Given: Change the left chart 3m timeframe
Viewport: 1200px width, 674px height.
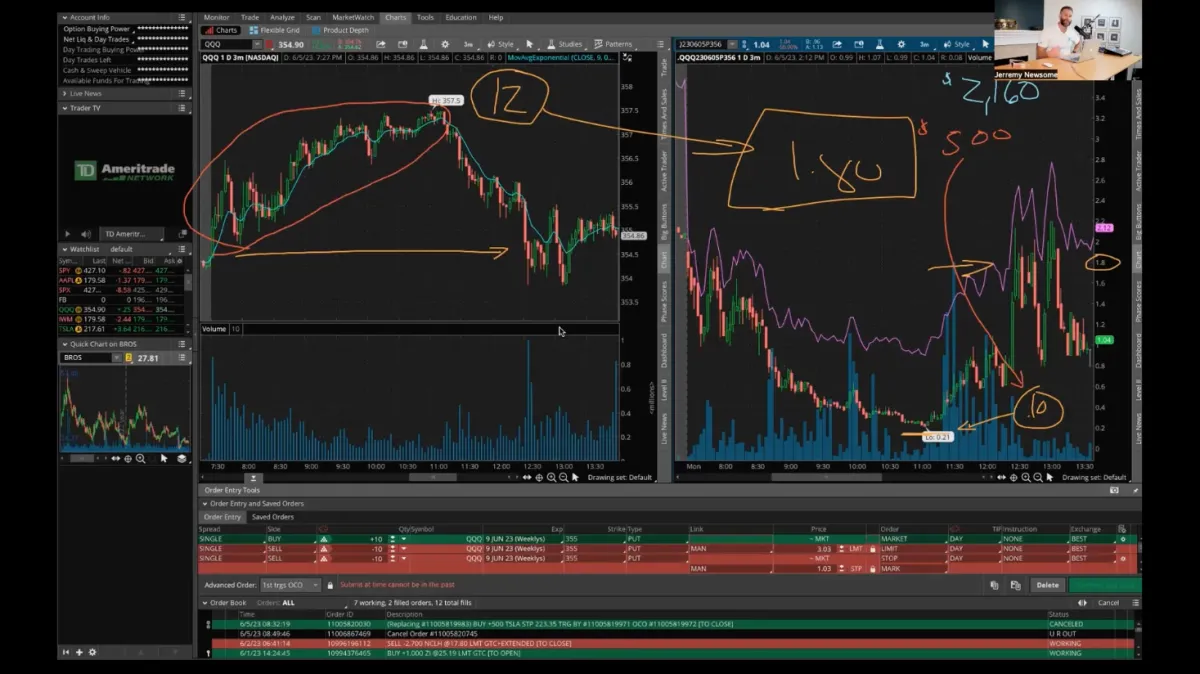Looking at the screenshot, I should click(468, 44).
